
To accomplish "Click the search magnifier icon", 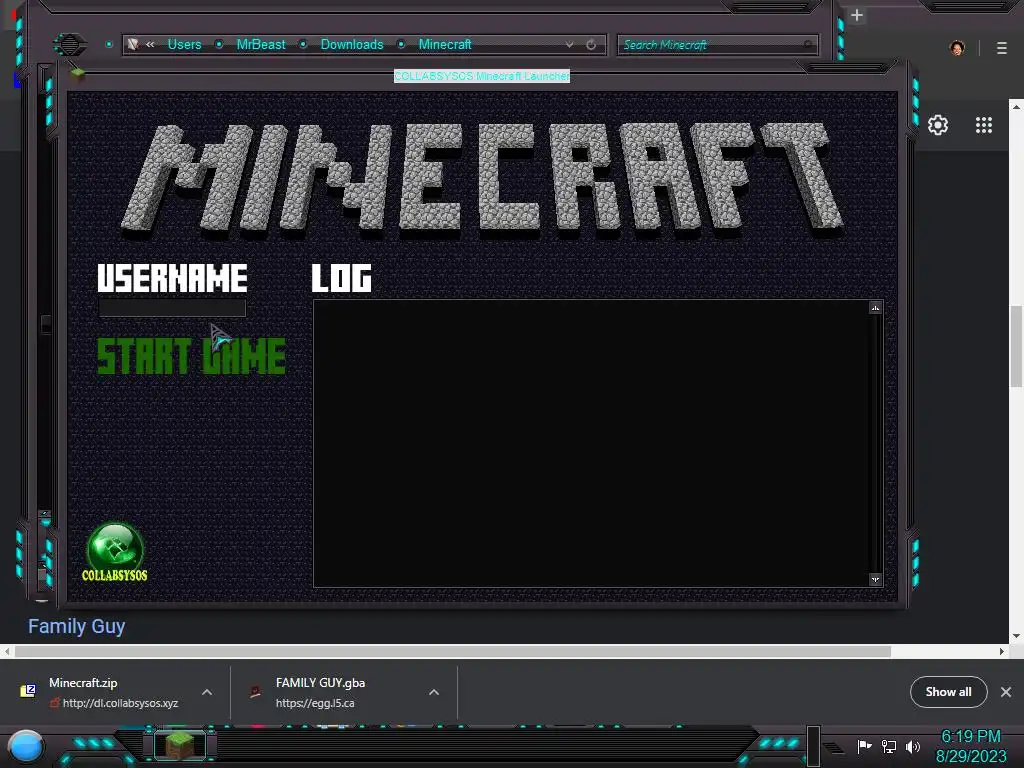I will pyautogui.click(x=808, y=44).
